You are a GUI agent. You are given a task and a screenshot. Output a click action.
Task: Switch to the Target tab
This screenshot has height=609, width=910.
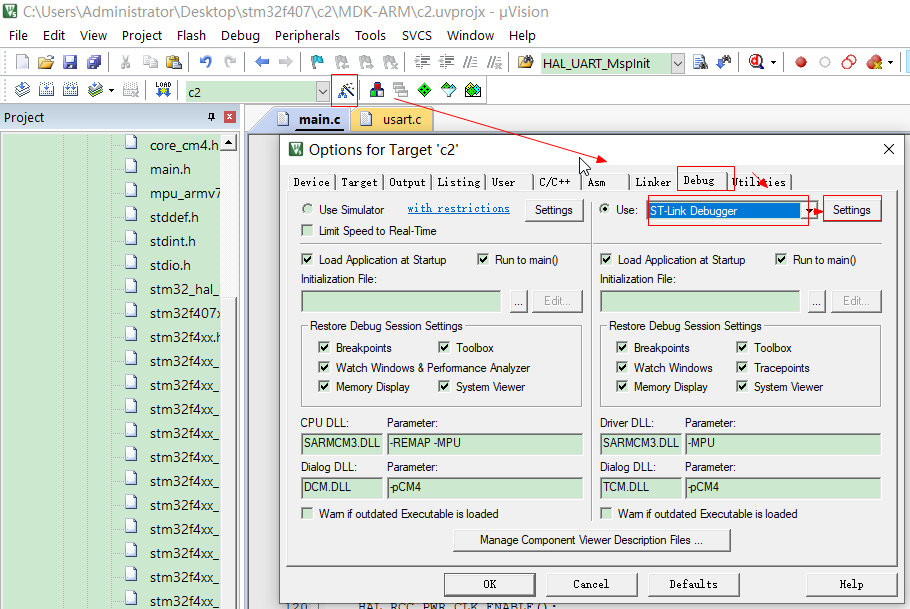click(359, 182)
